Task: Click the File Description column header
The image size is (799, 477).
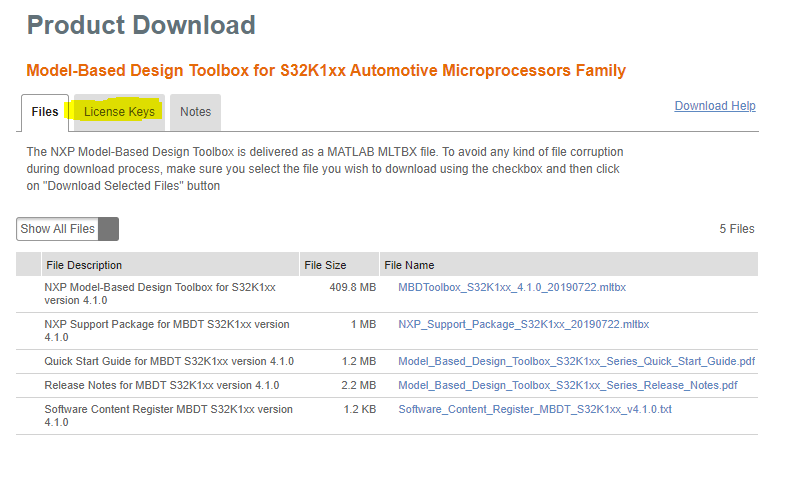Action: pyautogui.click(x=84, y=265)
